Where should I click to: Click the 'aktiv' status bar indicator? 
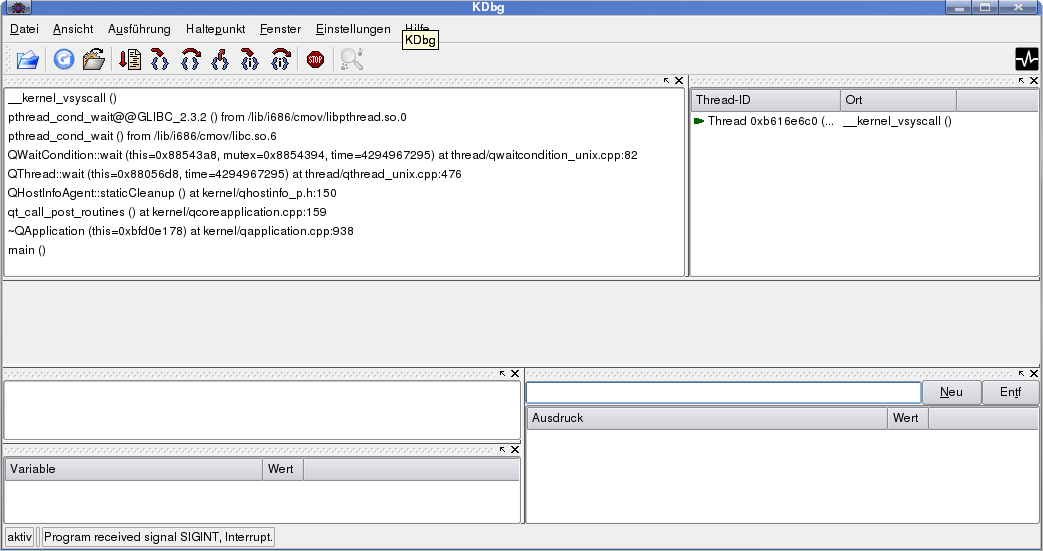(20, 537)
